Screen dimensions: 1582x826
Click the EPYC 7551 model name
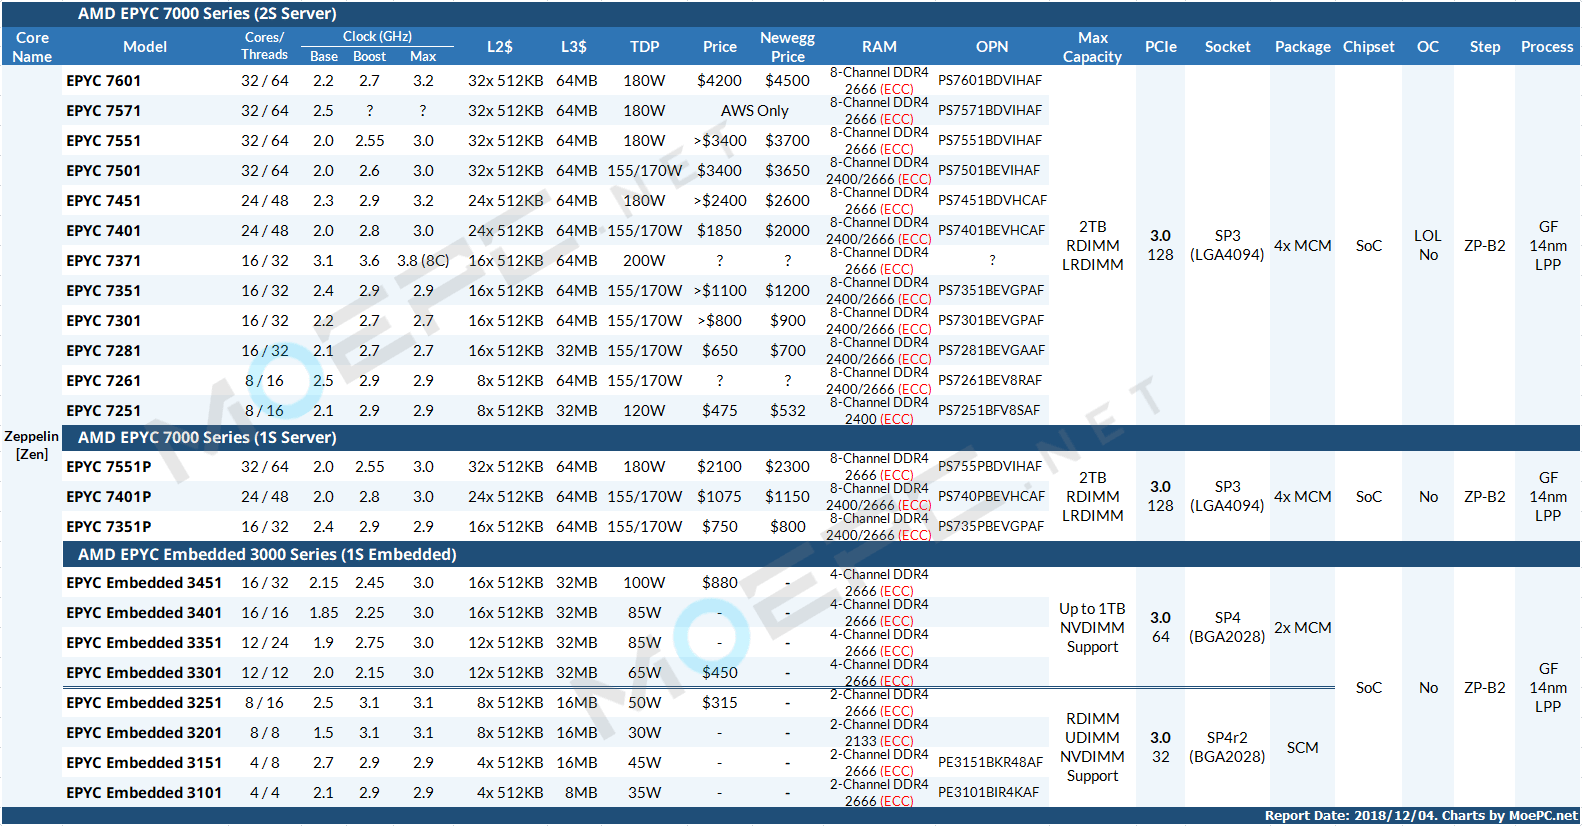[x=104, y=141]
